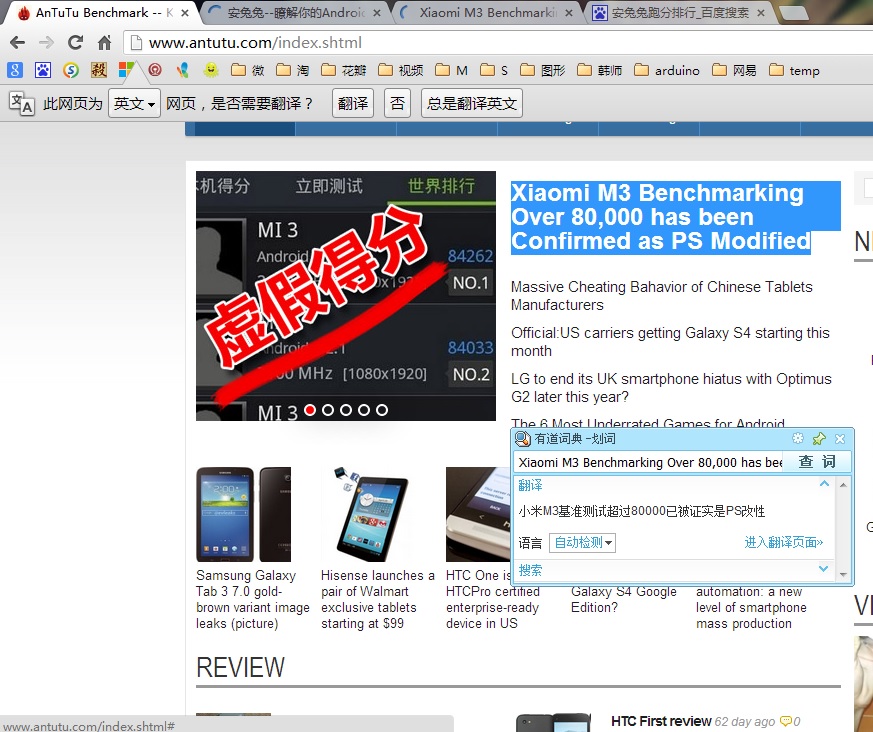The height and width of the screenshot is (732, 873).
Task: Open the yellow smiley bookmark icon
Action: (x=210, y=70)
